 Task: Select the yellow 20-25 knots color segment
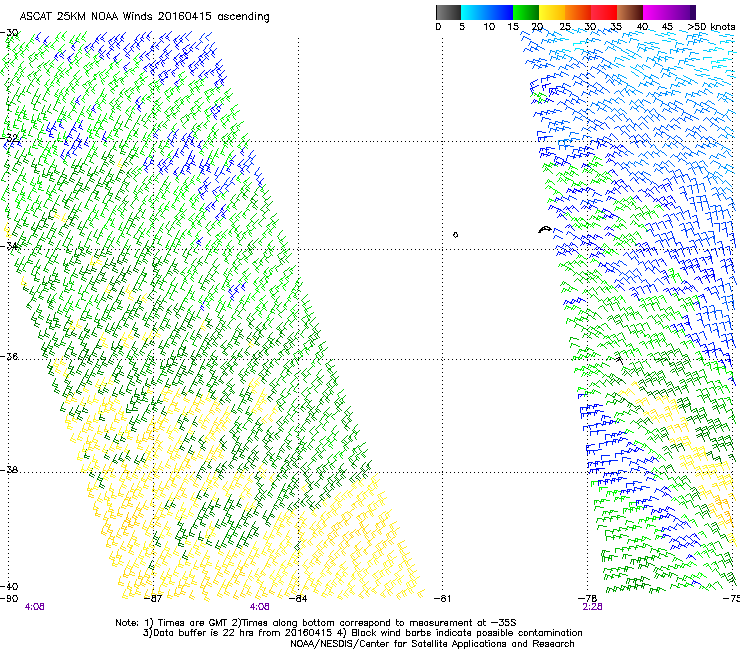552,12
